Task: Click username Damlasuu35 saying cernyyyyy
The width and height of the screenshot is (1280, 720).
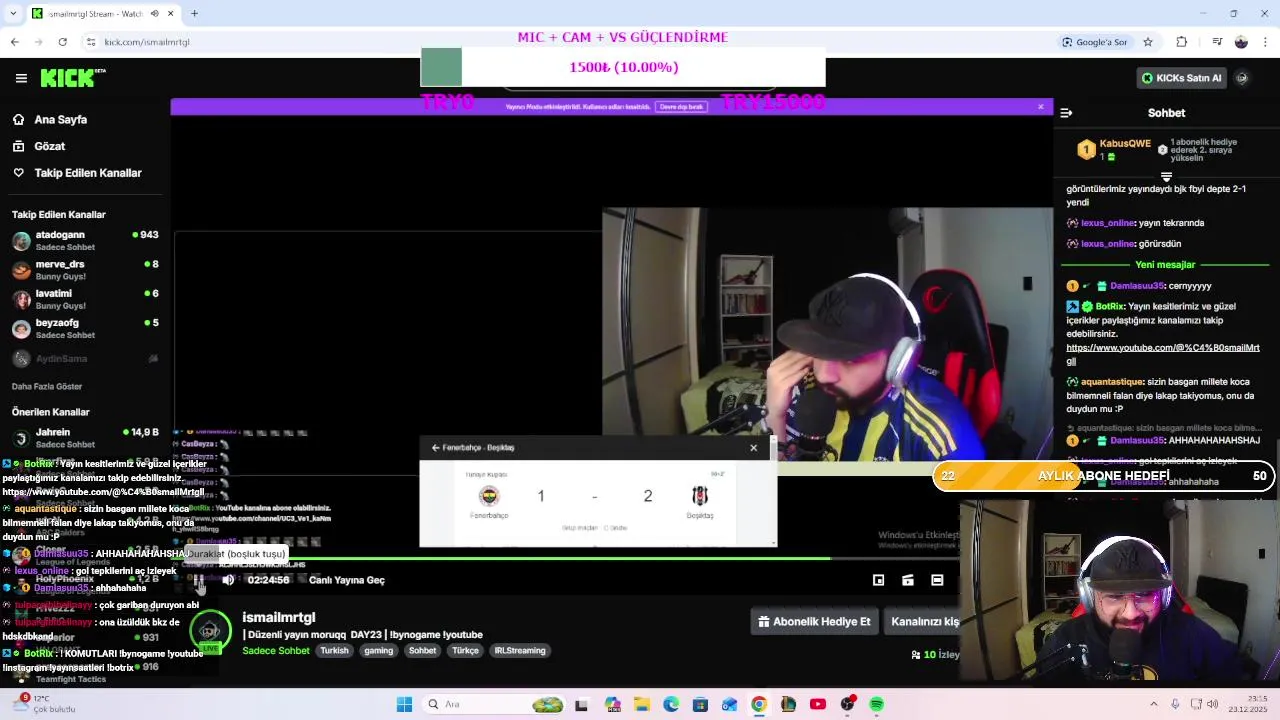Action: tap(1137, 286)
